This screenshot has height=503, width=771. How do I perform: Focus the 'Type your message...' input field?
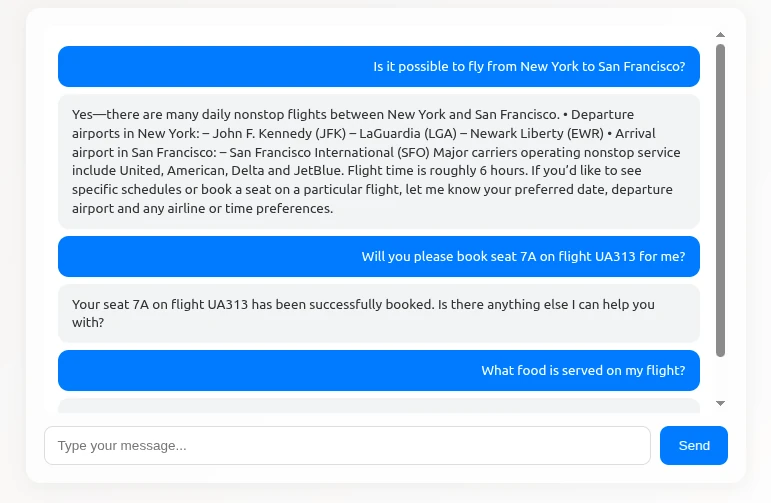click(347, 445)
